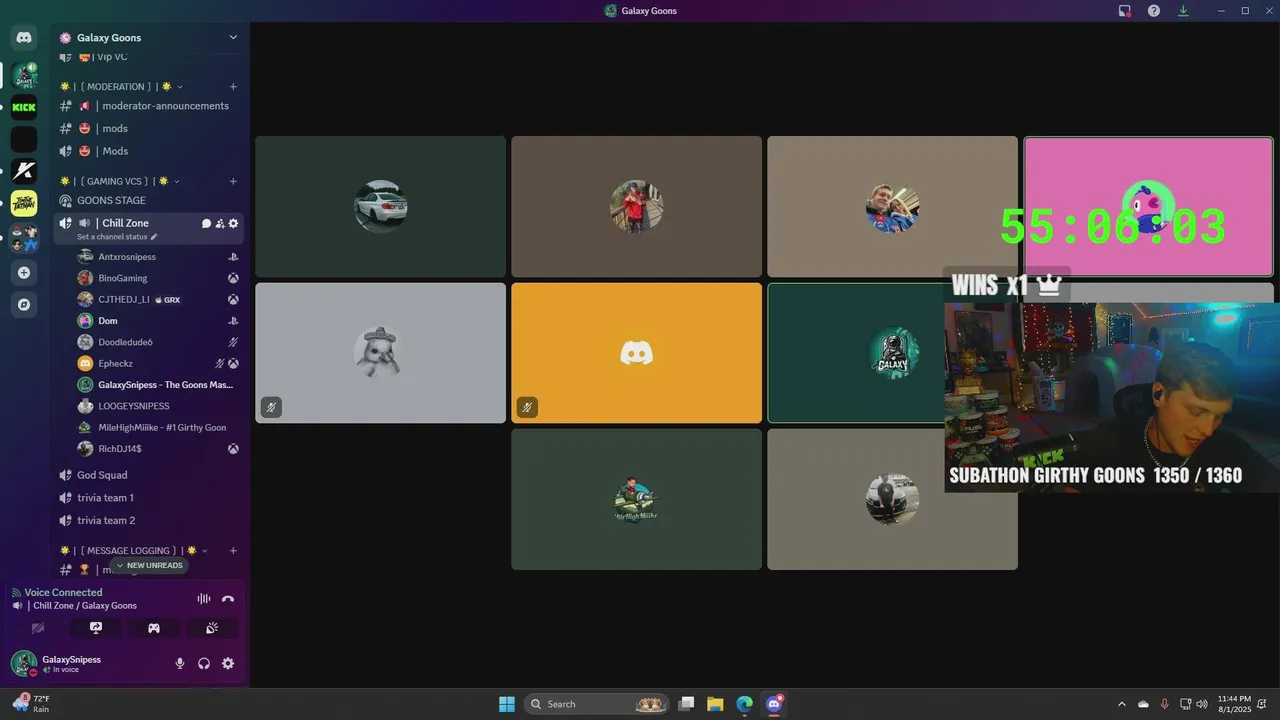Viewport: 1280px width, 720px height.
Task: Add a server with the plus icon
Action: point(24,272)
